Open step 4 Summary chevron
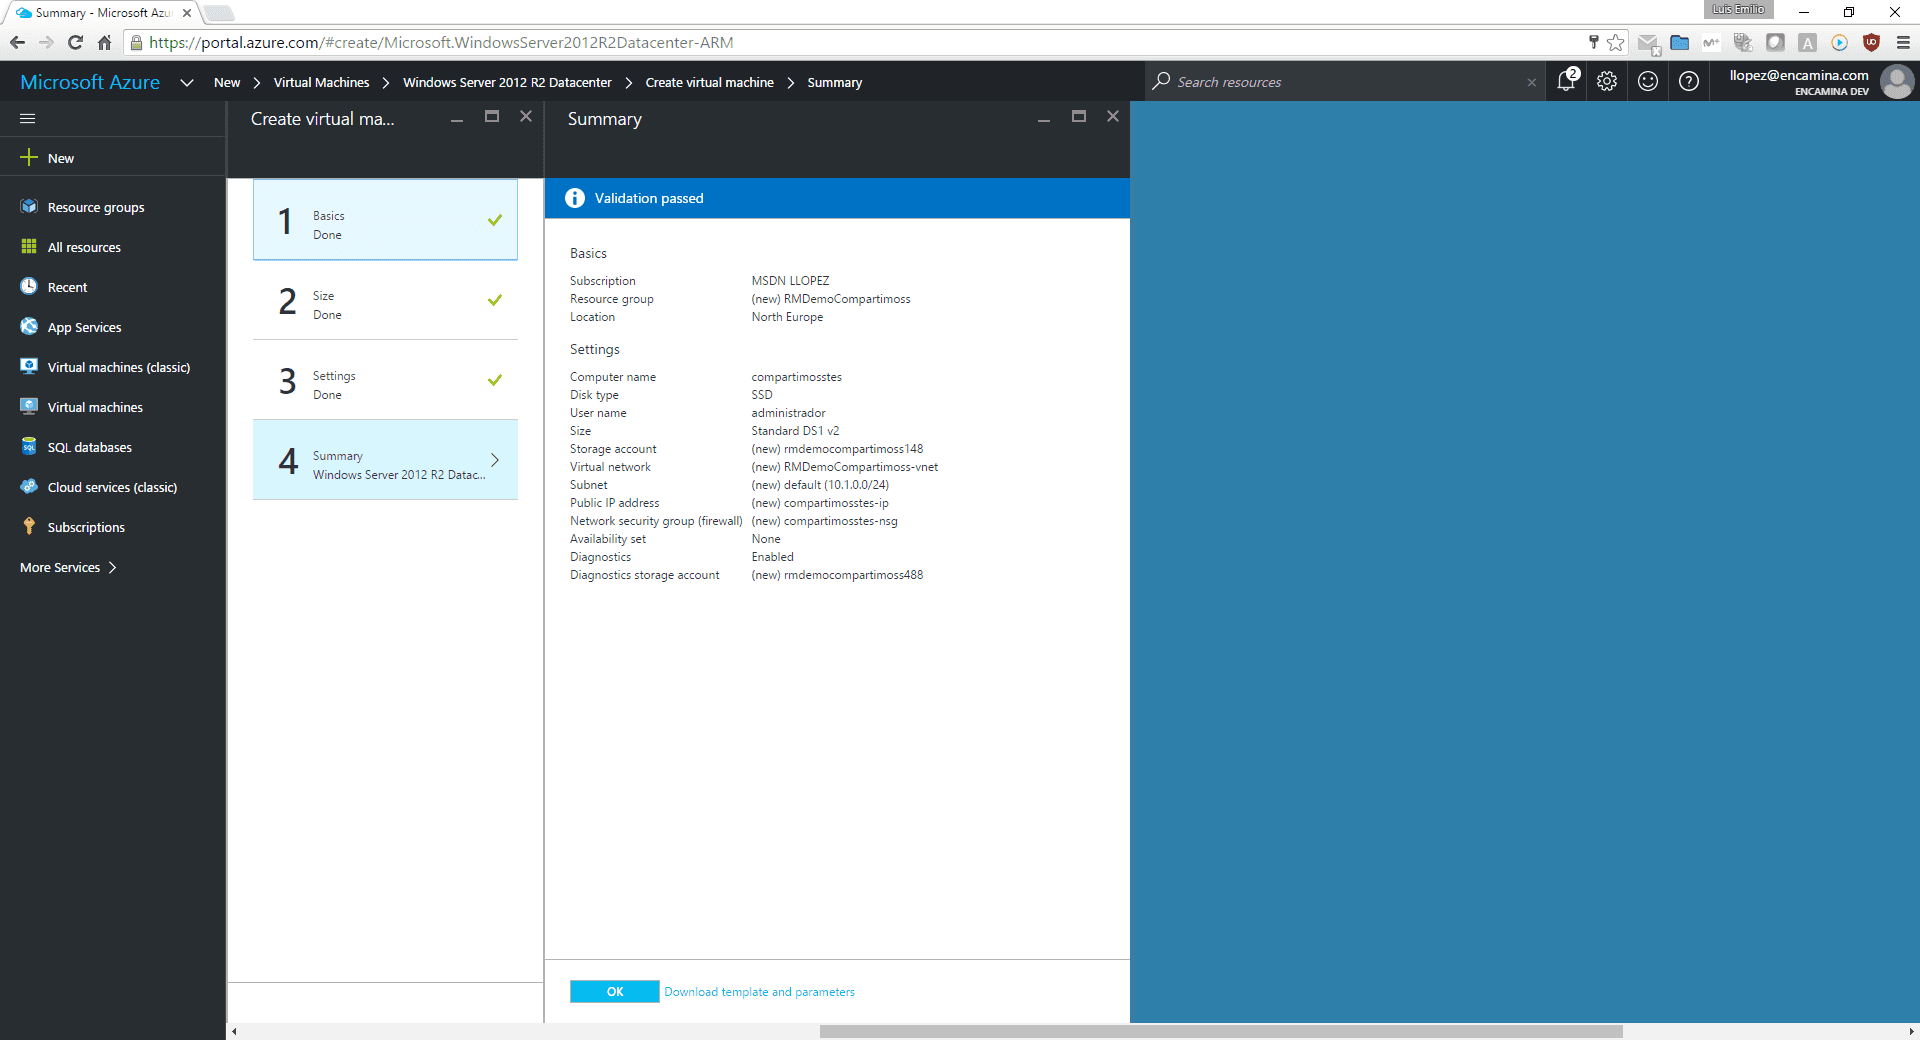 click(494, 460)
